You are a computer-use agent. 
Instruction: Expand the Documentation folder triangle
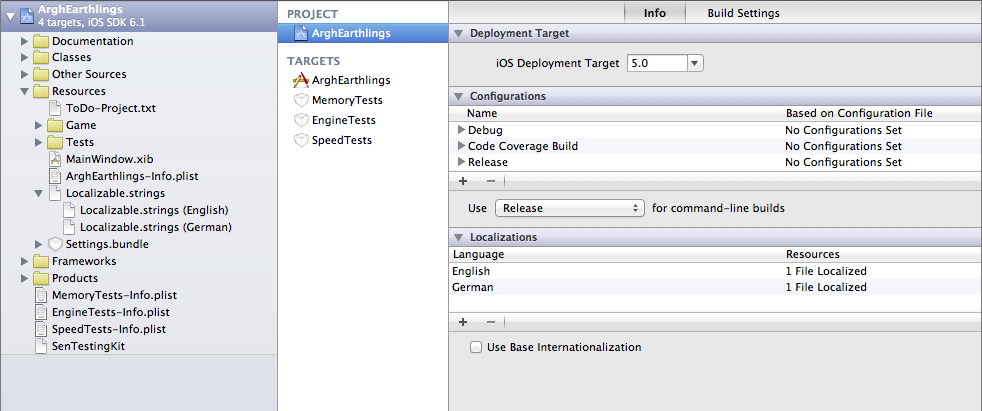(25, 41)
